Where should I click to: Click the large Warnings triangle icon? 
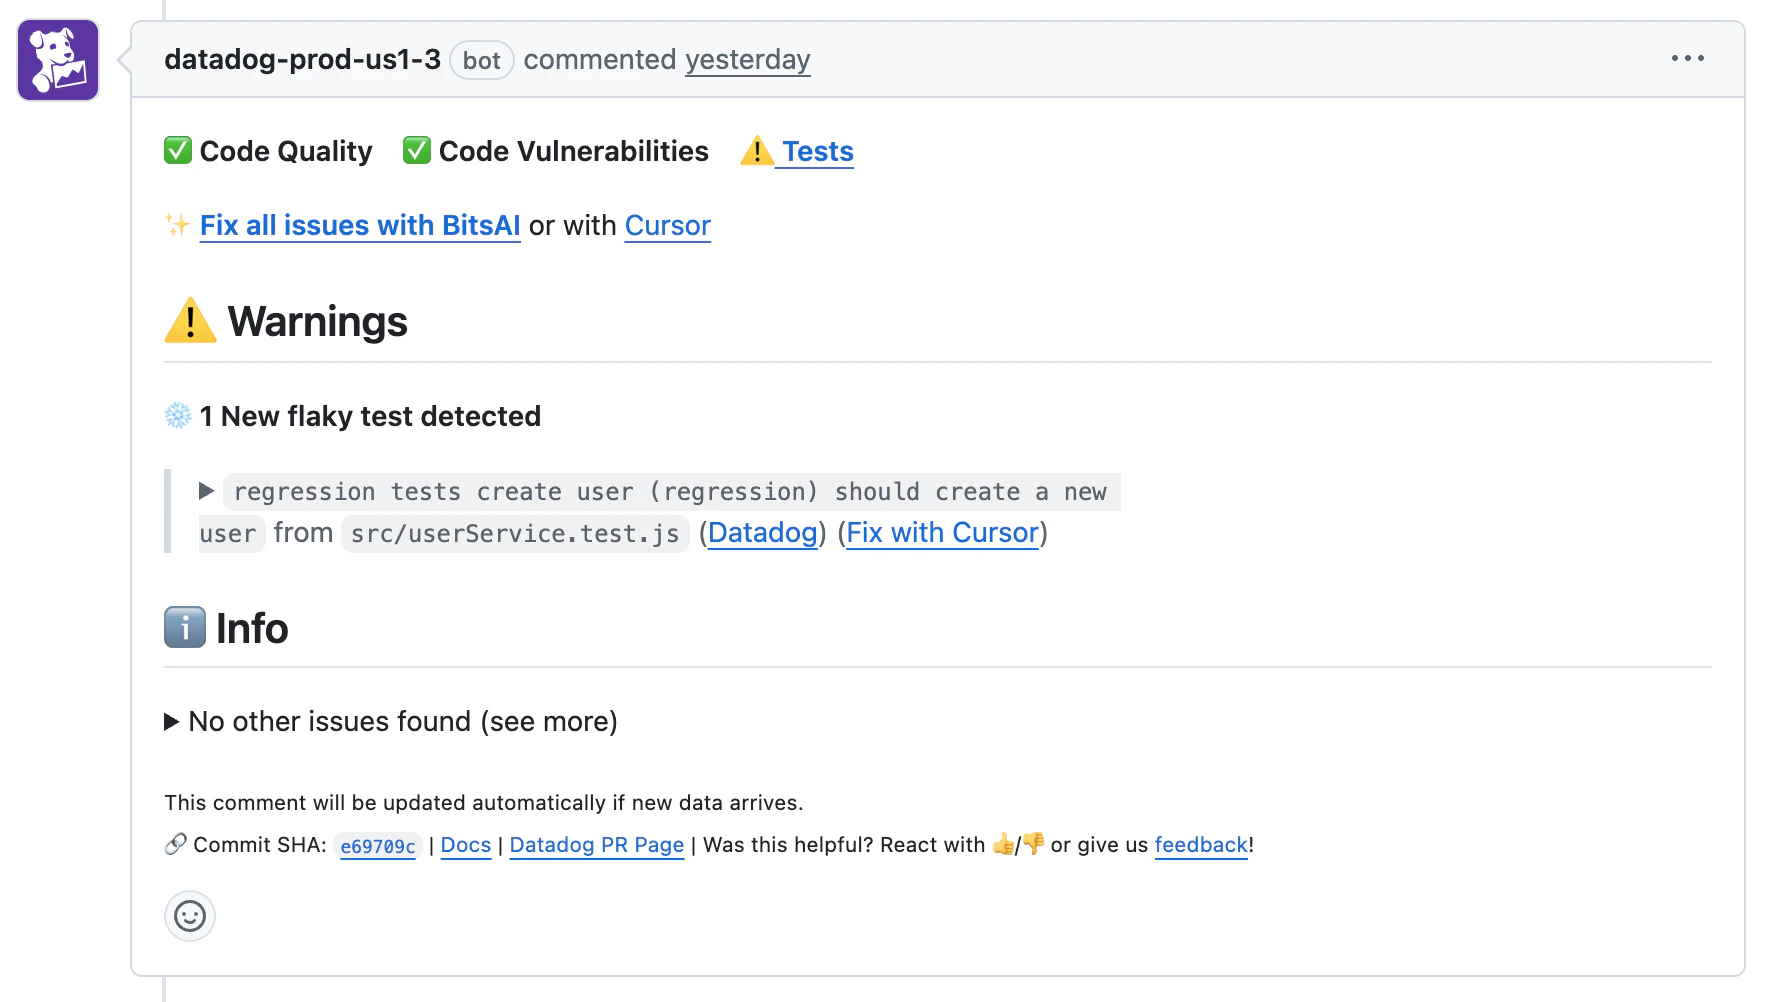(x=190, y=322)
